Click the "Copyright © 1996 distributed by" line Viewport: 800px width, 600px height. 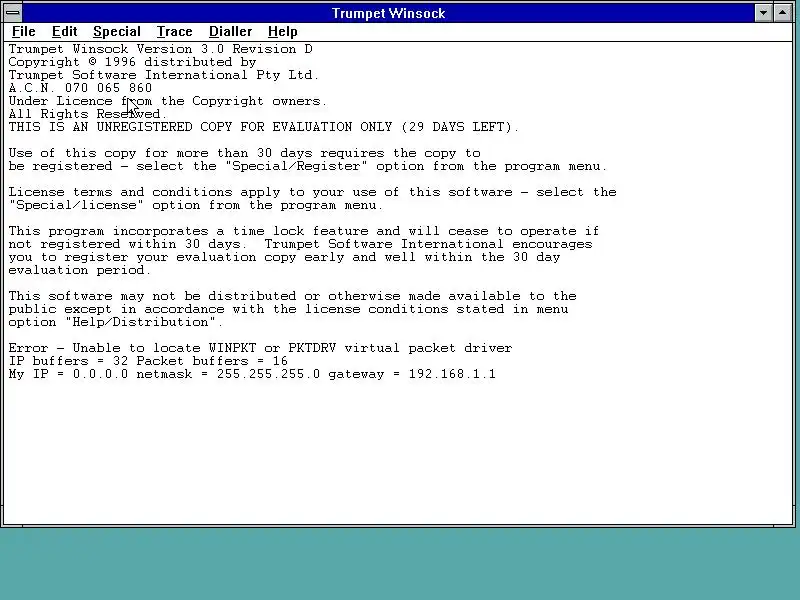pos(133,62)
